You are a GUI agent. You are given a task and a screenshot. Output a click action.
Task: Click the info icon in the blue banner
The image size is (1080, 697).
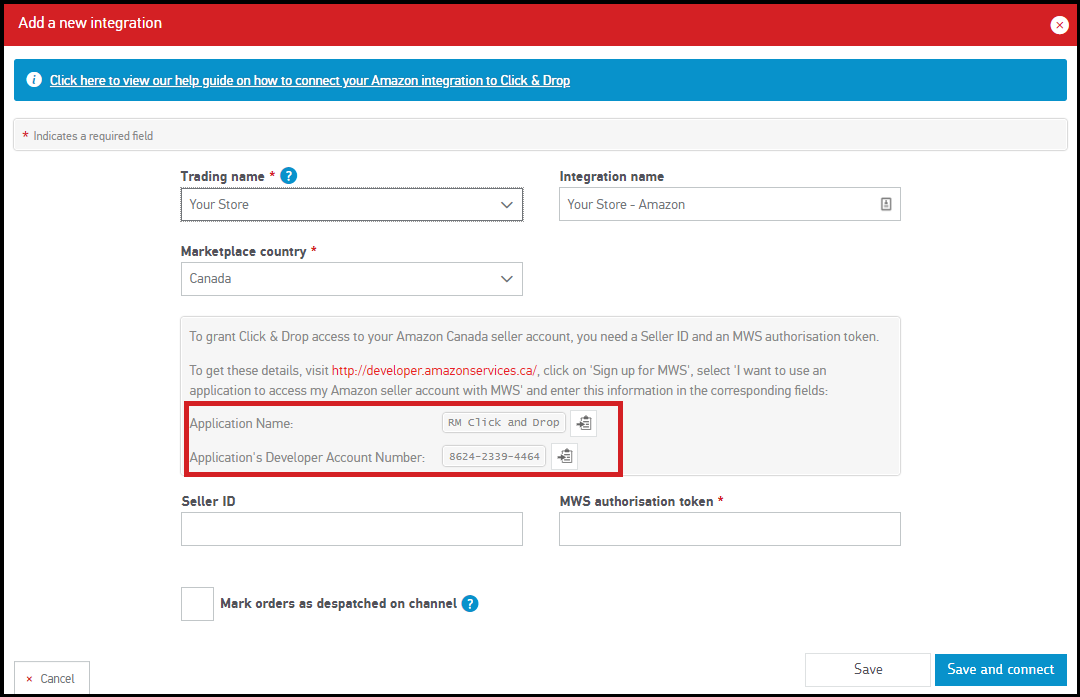click(34, 80)
